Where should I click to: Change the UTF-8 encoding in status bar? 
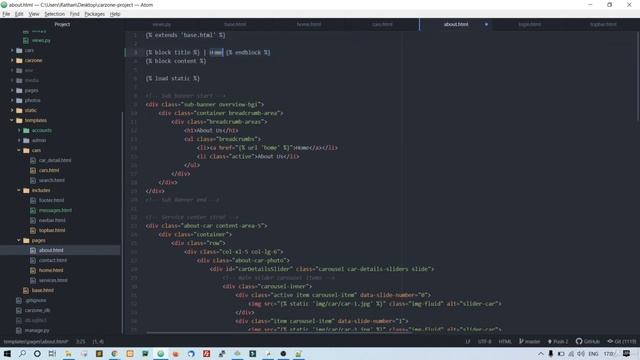(x=484, y=342)
